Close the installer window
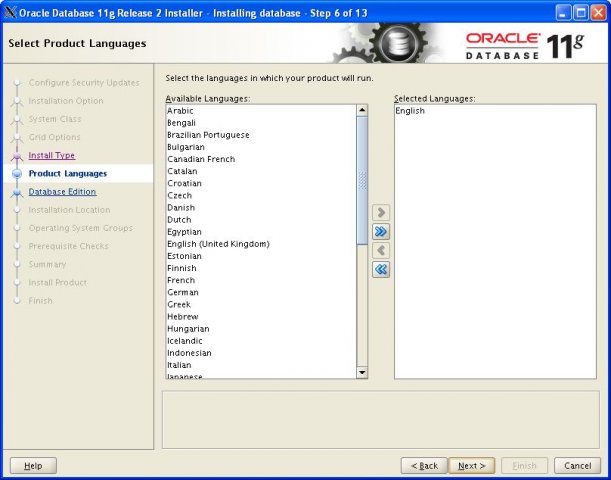The image size is (611, 480). (x=598, y=13)
